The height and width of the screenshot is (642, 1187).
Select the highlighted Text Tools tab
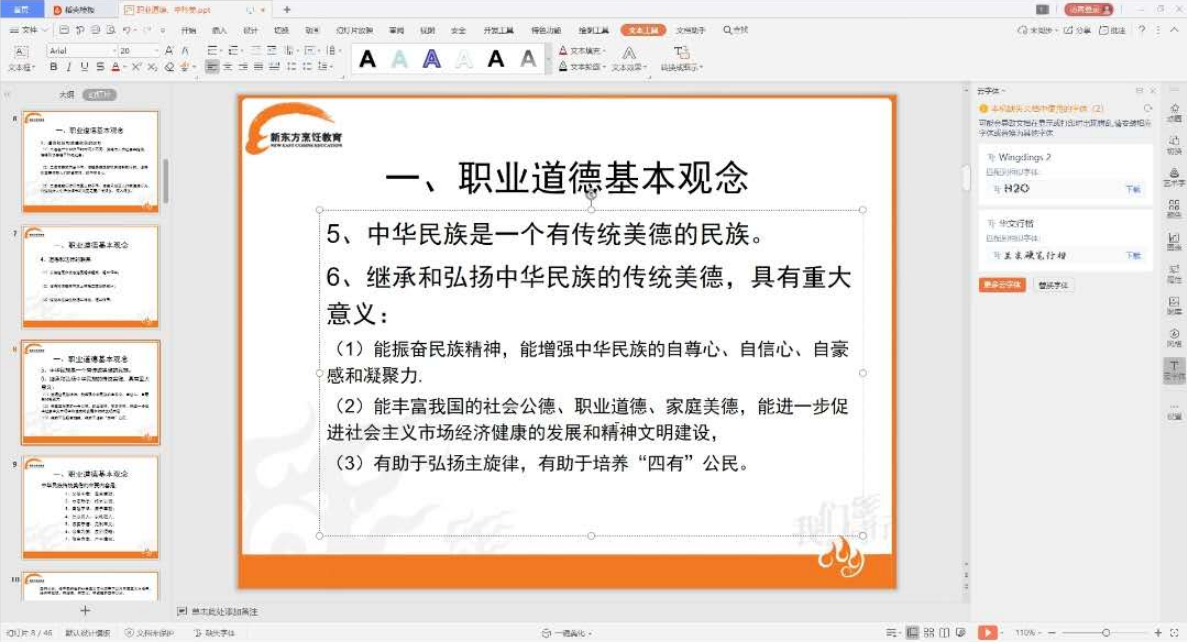coord(643,30)
